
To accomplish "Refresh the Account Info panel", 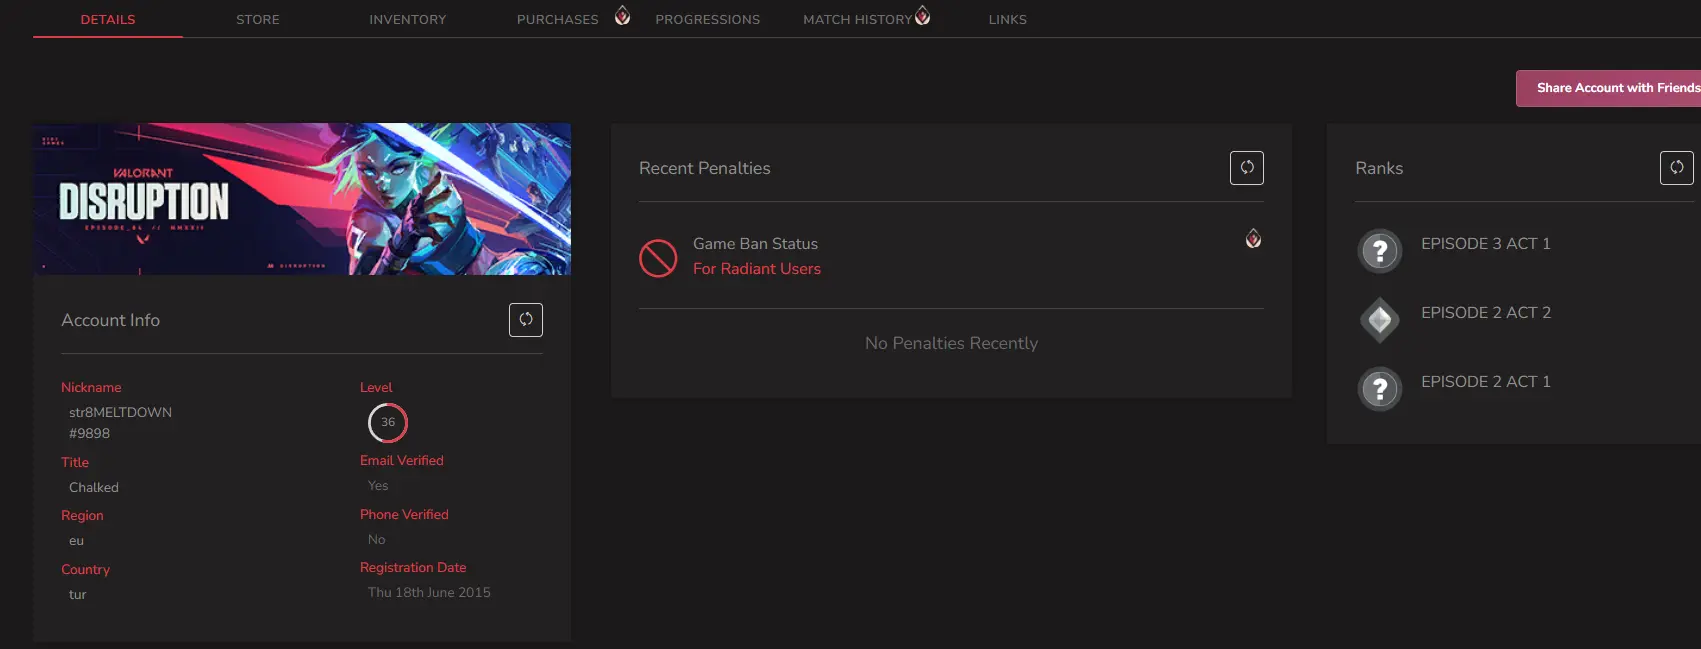I will [x=525, y=320].
